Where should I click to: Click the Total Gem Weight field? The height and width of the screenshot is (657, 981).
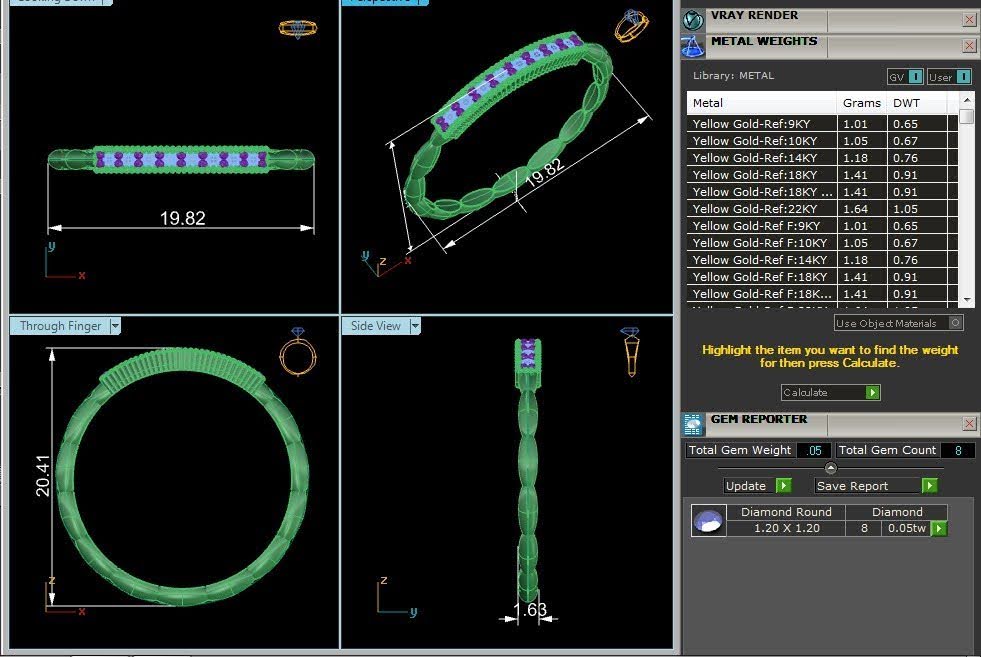[x=813, y=451]
